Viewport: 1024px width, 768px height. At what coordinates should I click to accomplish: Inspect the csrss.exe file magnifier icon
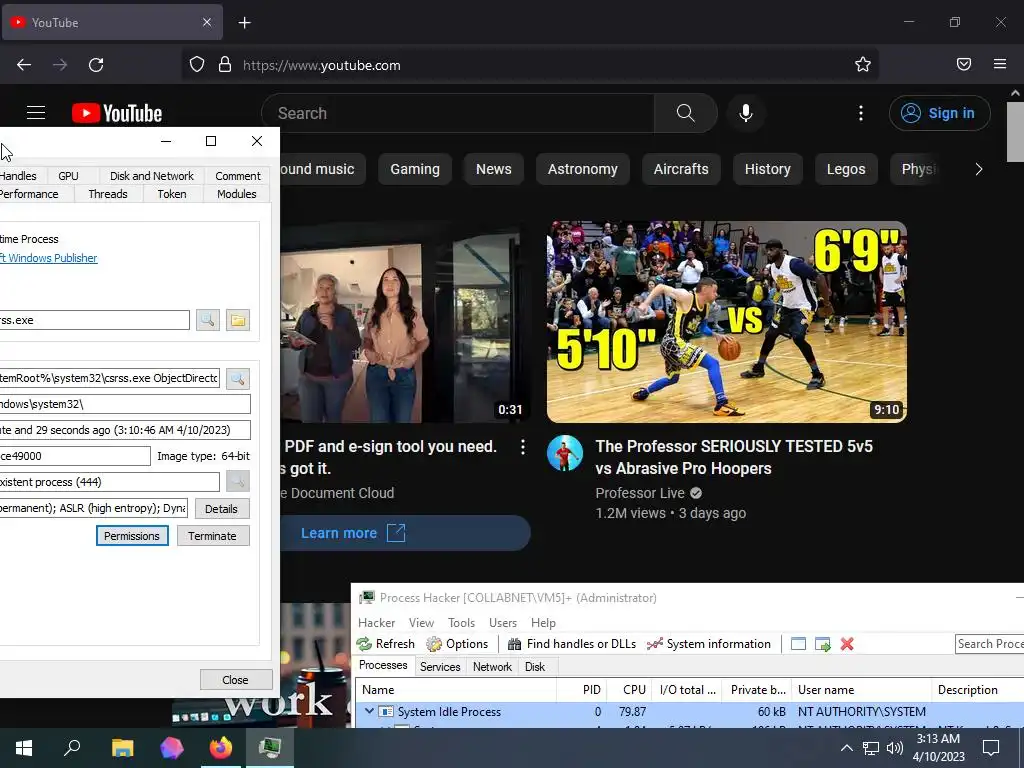coord(208,320)
